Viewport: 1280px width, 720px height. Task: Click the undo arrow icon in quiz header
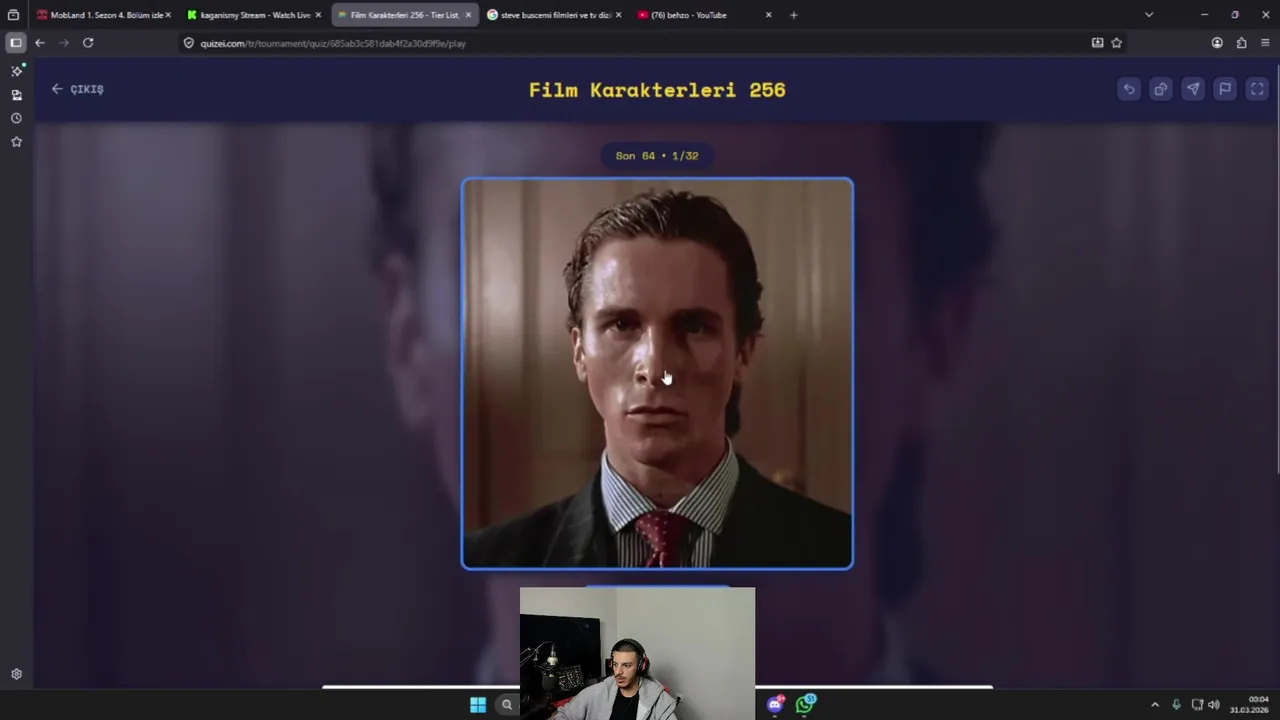(x=1129, y=89)
